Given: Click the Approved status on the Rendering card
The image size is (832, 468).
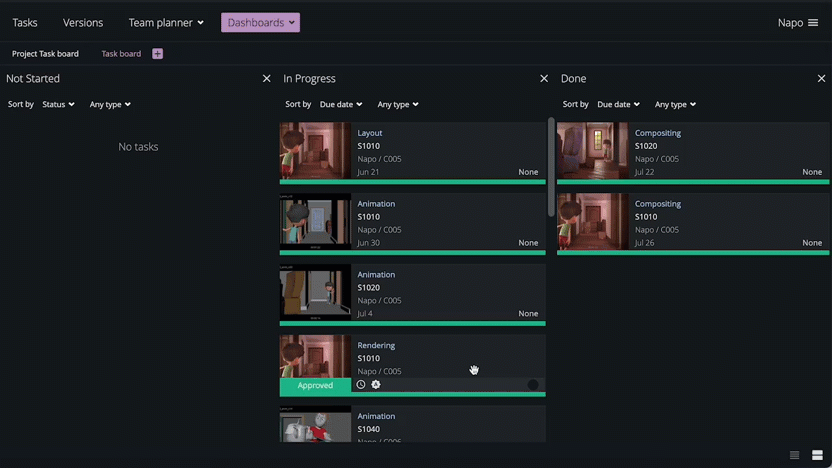Looking at the screenshot, I should point(315,385).
